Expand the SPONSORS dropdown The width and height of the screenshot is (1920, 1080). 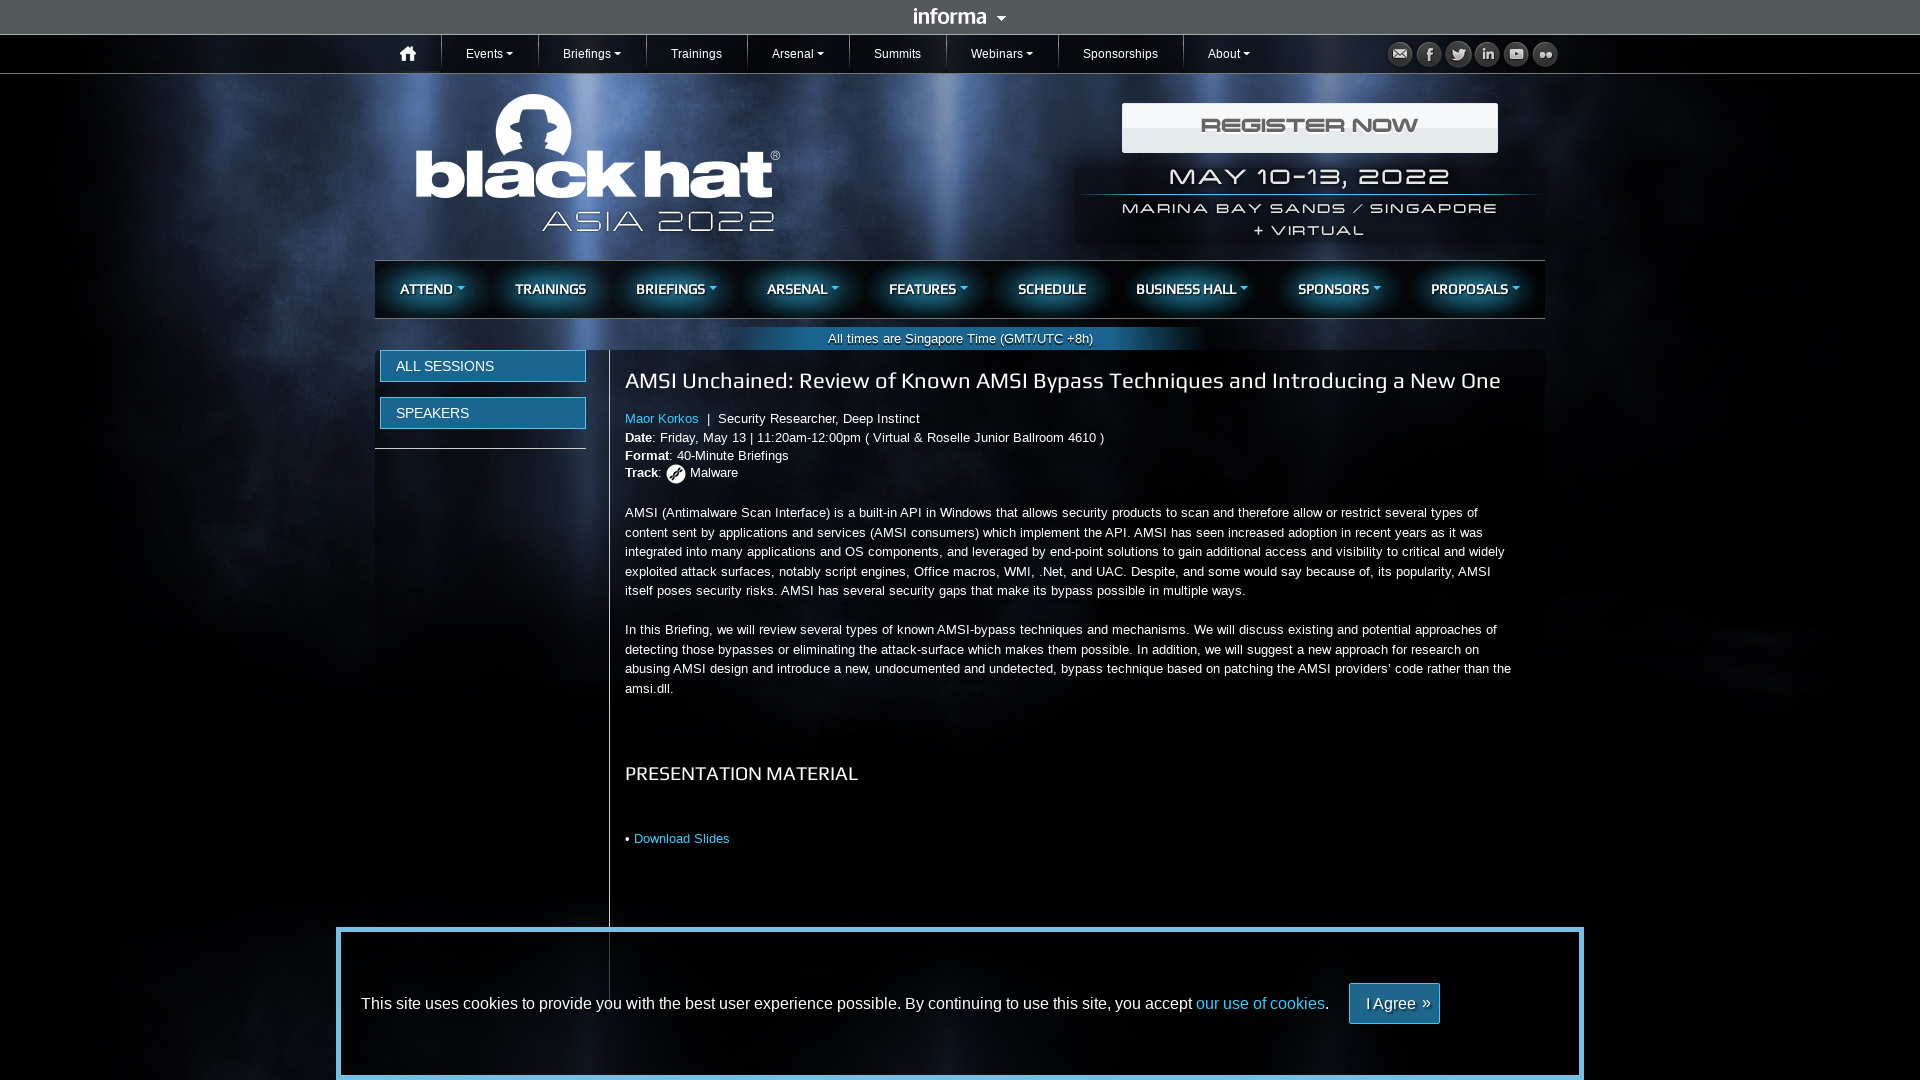pos(1338,289)
